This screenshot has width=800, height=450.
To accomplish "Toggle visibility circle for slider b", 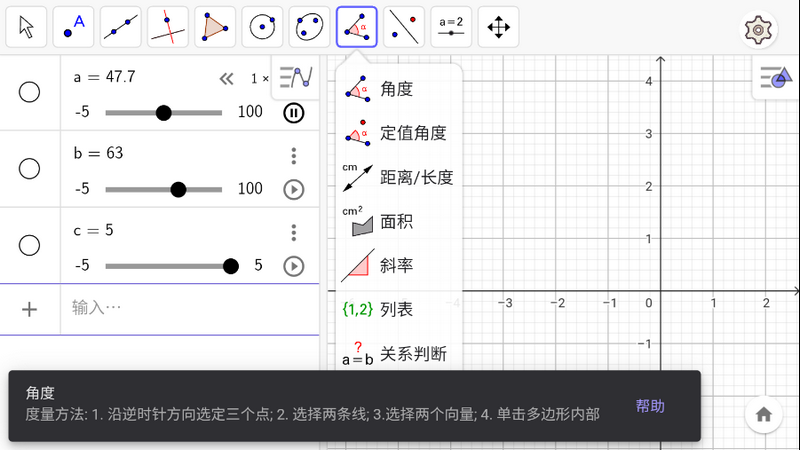I will click(x=30, y=168).
